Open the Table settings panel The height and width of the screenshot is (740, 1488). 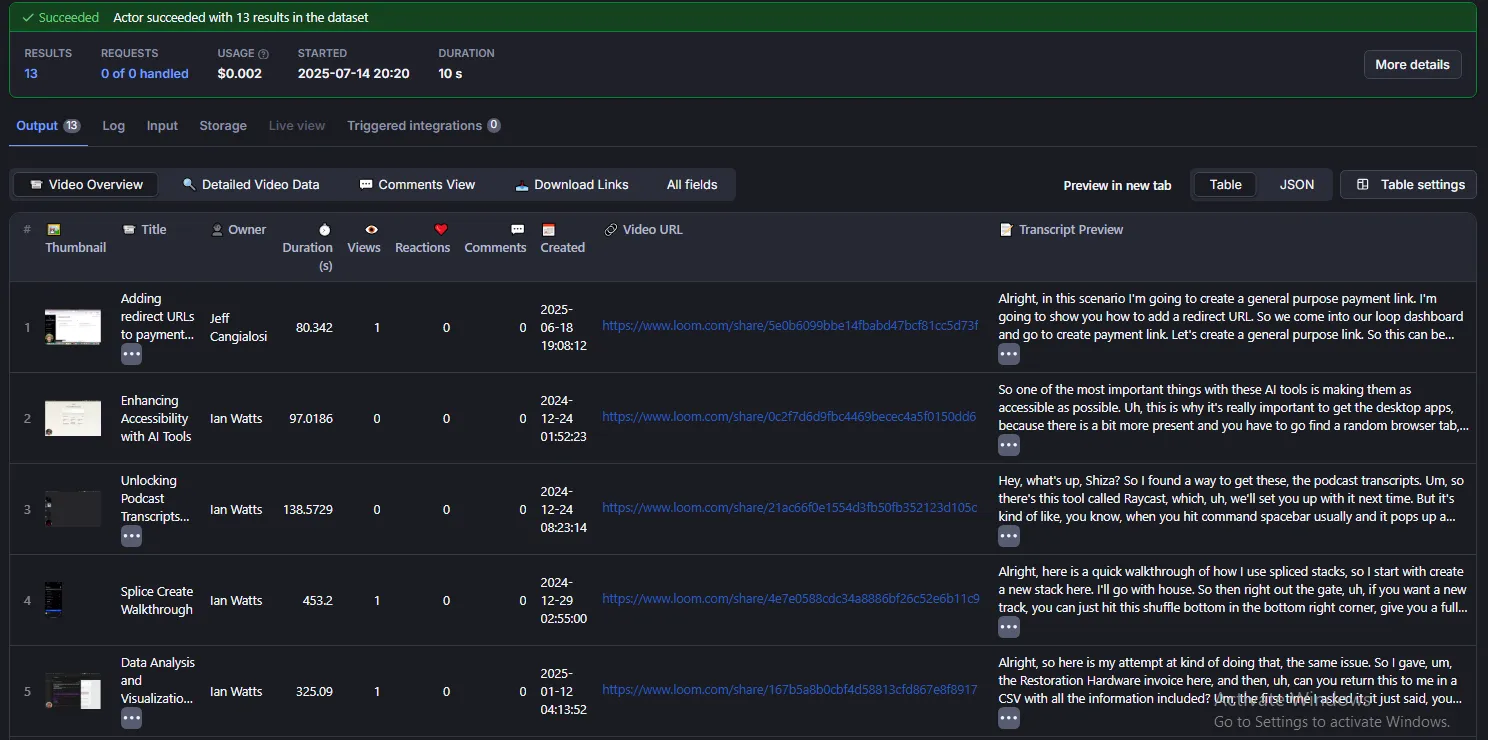(x=1409, y=185)
